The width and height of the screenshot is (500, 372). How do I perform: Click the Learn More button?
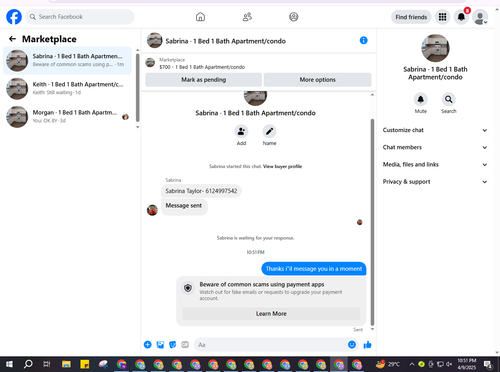click(x=271, y=314)
